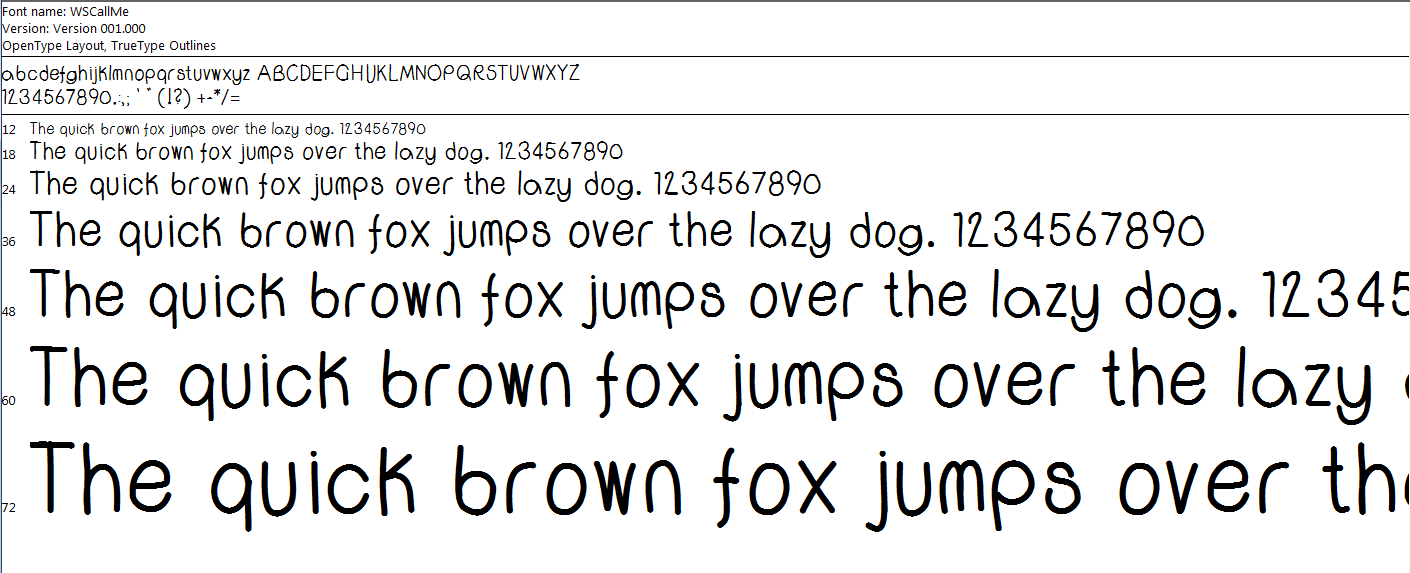
Task: Click the size label 12
Action: pyautogui.click(x=9, y=130)
